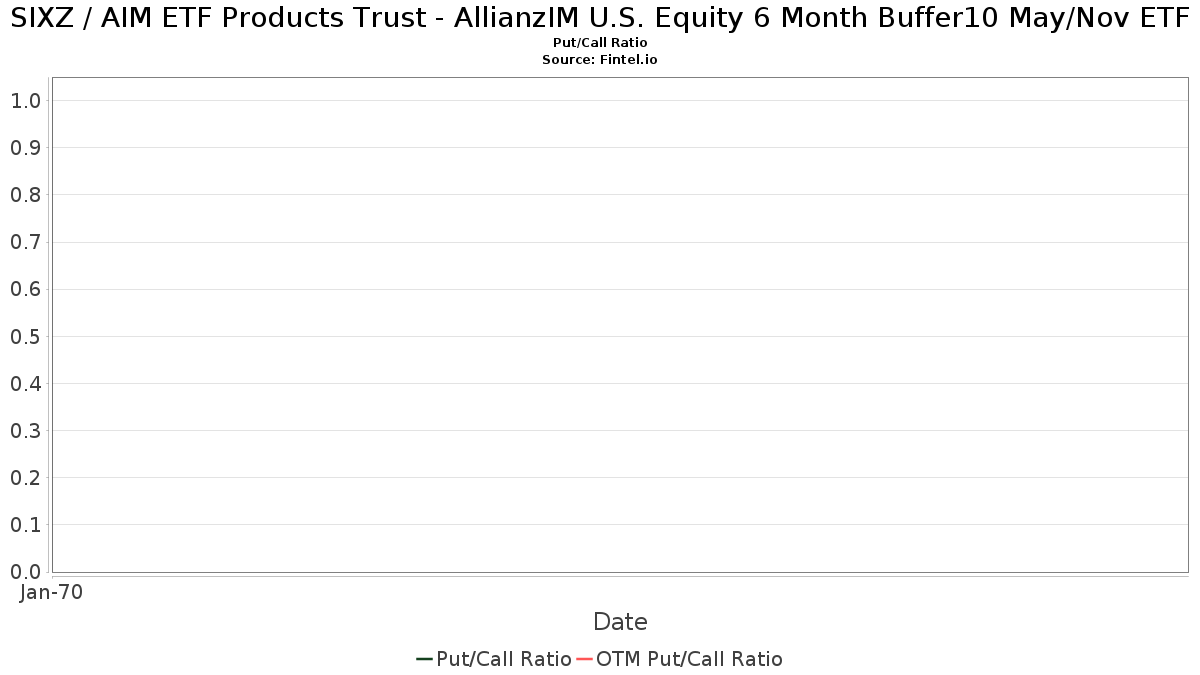Click the 0.9 y-axis tick label
The height and width of the screenshot is (675, 1200).
[x=25, y=148]
